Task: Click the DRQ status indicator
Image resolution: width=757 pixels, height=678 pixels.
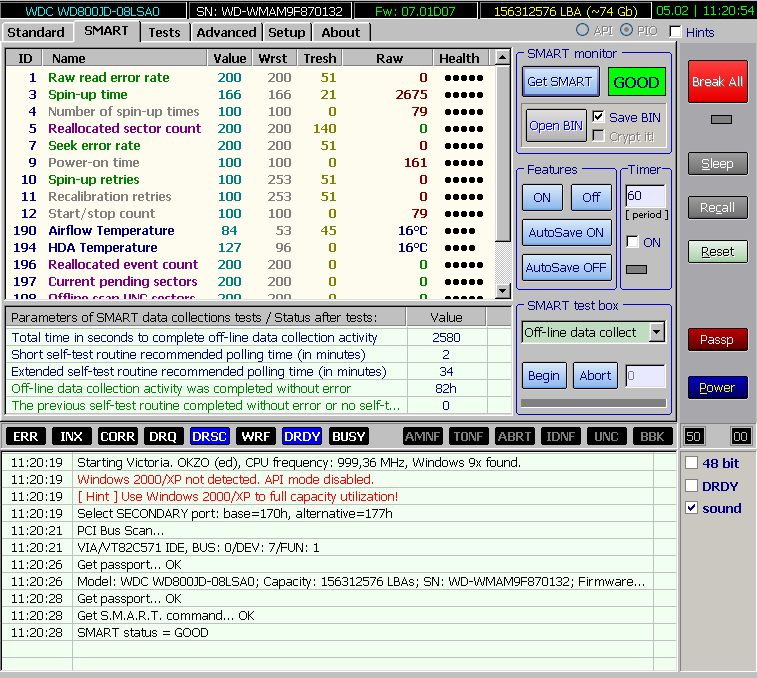Action: coord(163,436)
